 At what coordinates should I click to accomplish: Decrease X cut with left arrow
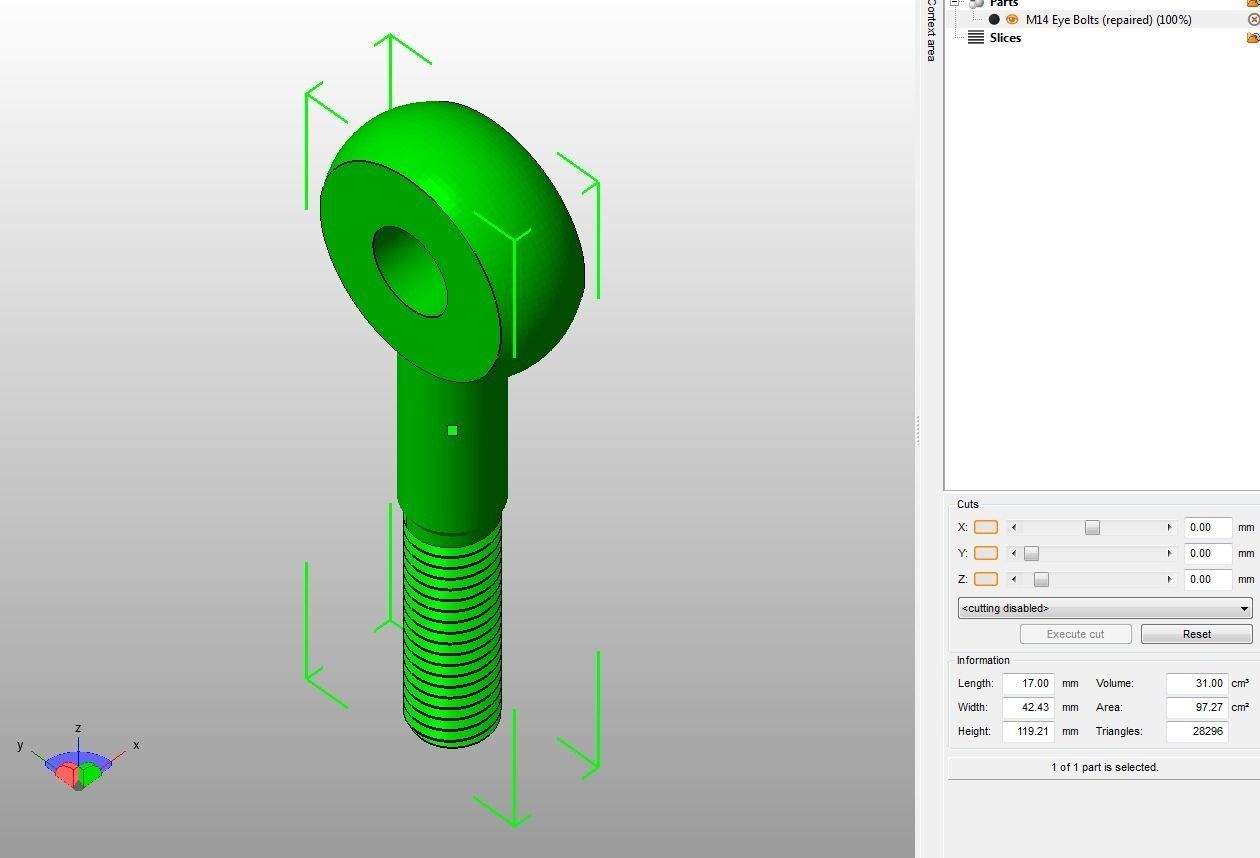pos(1014,527)
